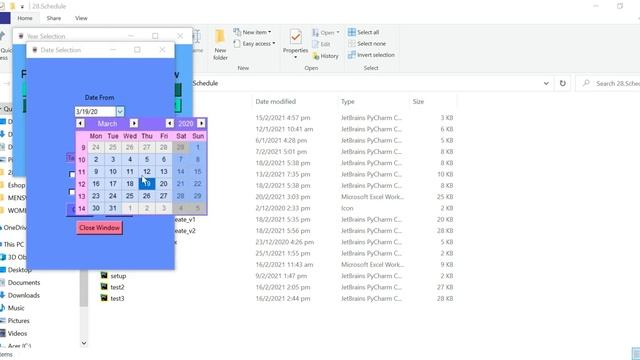Image resolution: width=640 pixels, height=360 pixels.
Task: Open Downloads in the navigation pane
Action: click(x=23, y=295)
